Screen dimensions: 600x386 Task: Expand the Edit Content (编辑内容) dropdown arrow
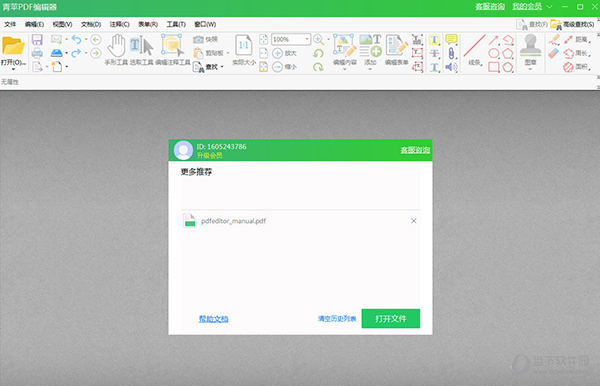click(x=344, y=69)
